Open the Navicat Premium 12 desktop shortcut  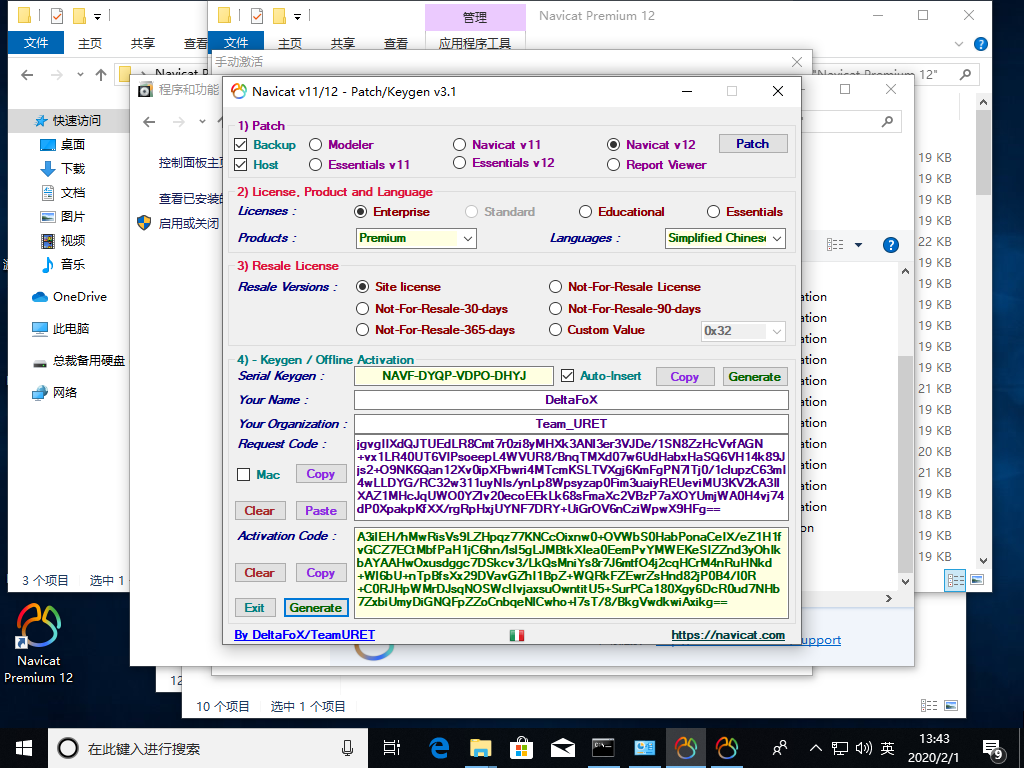[x=39, y=643]
